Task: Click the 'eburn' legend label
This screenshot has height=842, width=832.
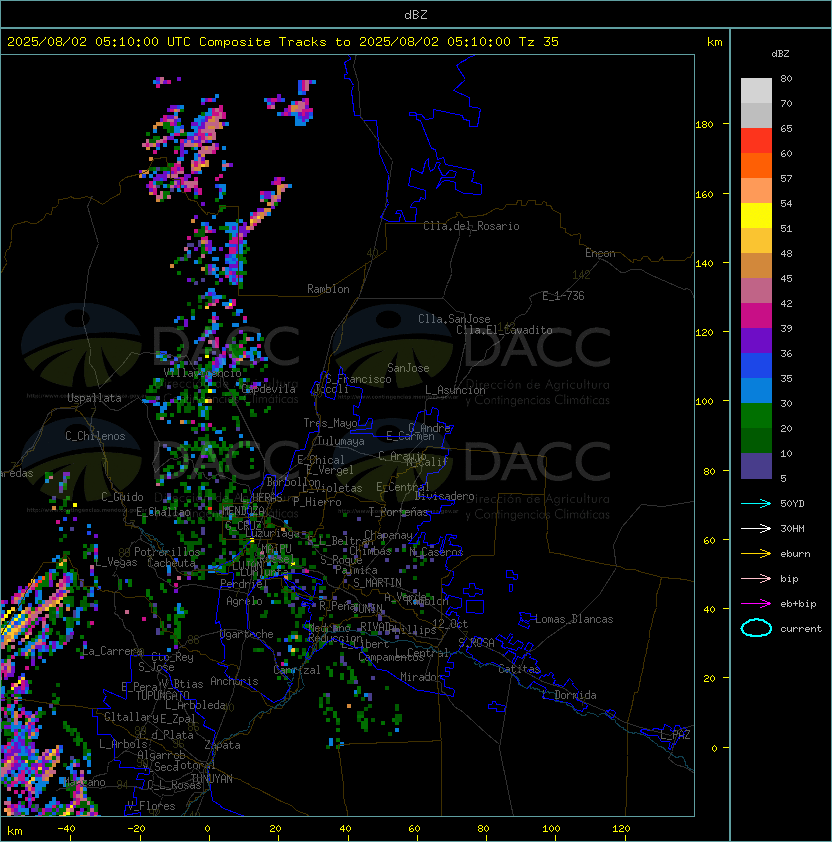Action: [x=795, y=554]
